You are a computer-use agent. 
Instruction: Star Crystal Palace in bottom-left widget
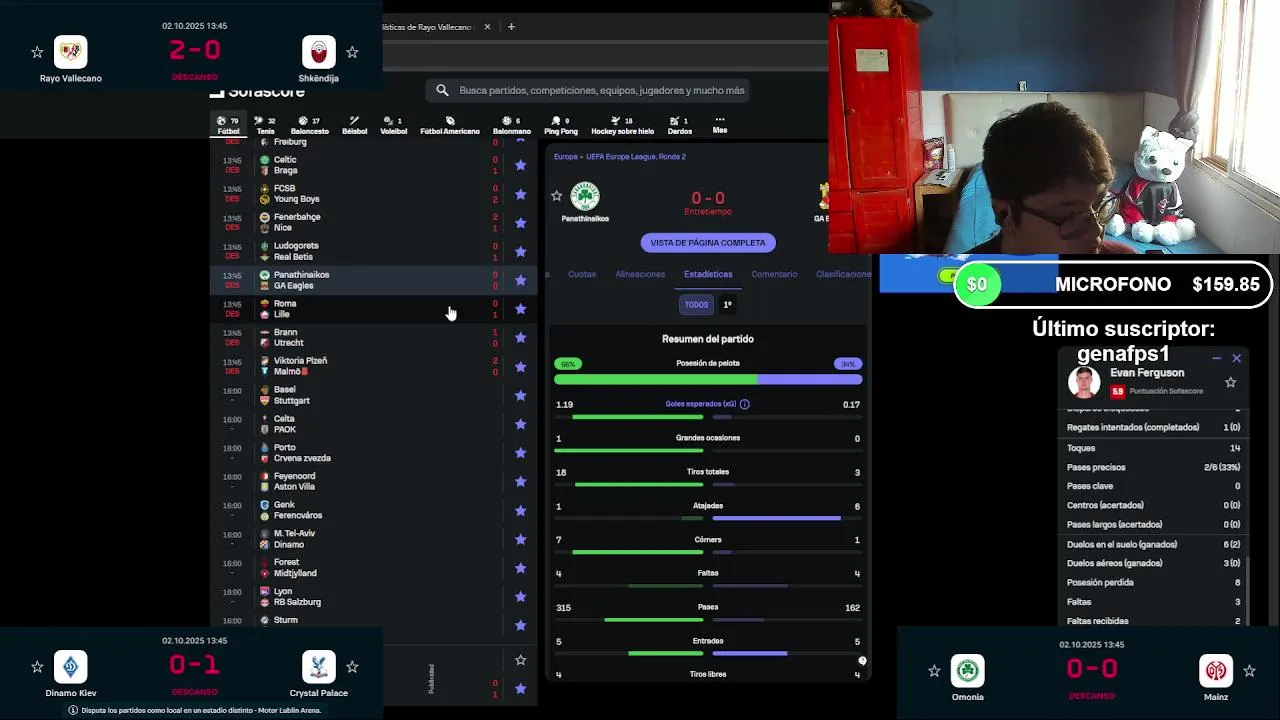tap(352, 666)
